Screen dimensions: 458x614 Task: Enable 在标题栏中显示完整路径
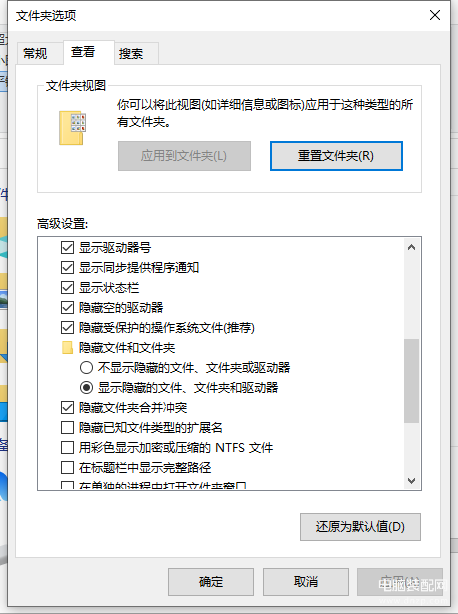coord(67,467)
